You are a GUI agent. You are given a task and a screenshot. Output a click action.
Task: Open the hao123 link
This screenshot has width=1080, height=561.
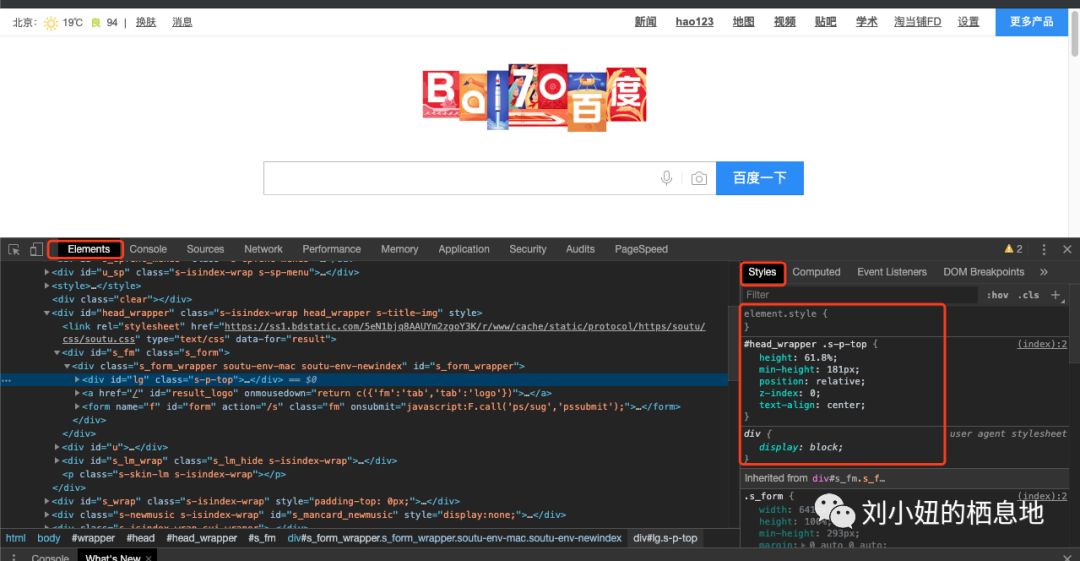click(694, 22)
